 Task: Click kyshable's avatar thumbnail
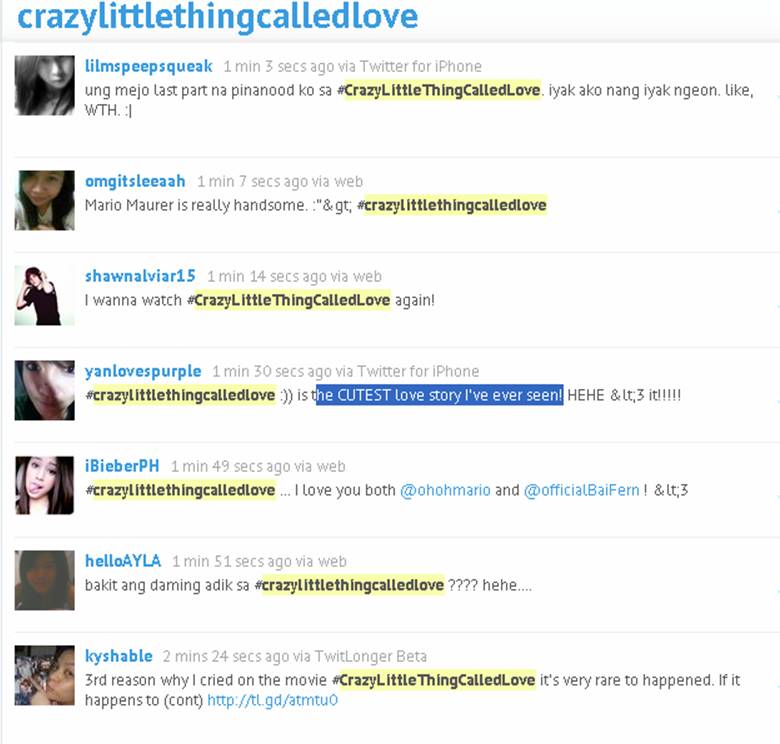pos(45,675)
